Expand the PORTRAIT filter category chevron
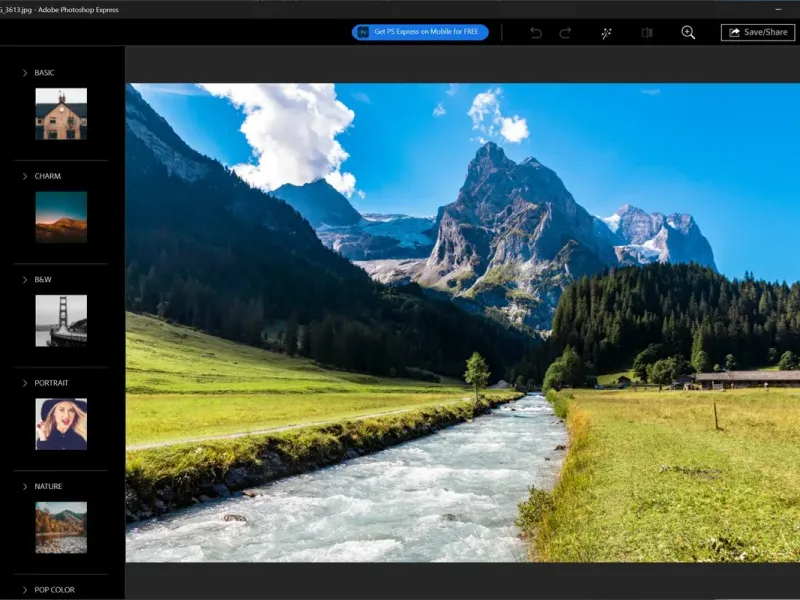800x600 pixels. (24, 383)
